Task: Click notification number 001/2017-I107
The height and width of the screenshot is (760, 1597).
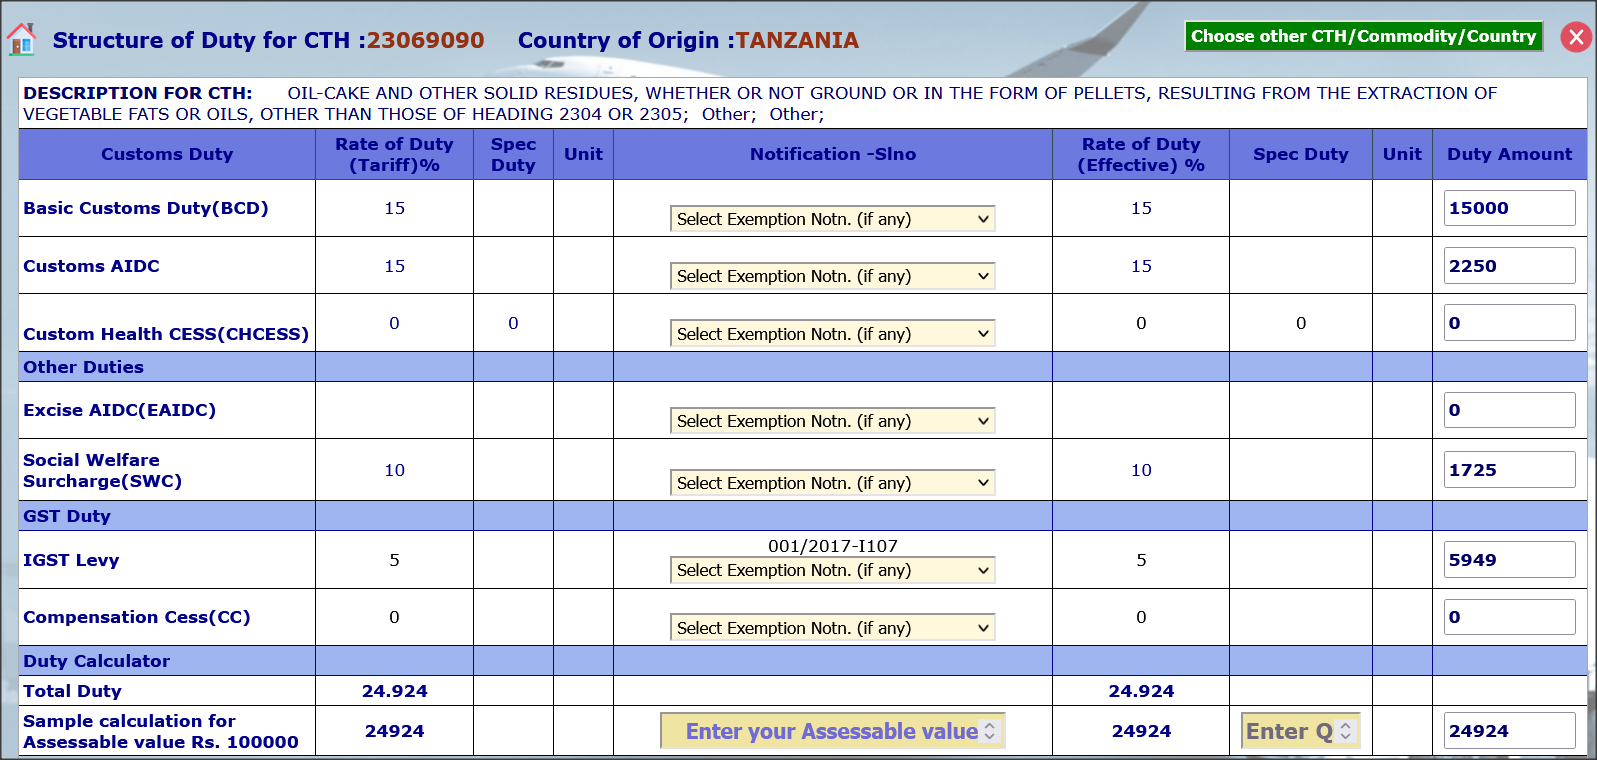Action: (833, 546)
